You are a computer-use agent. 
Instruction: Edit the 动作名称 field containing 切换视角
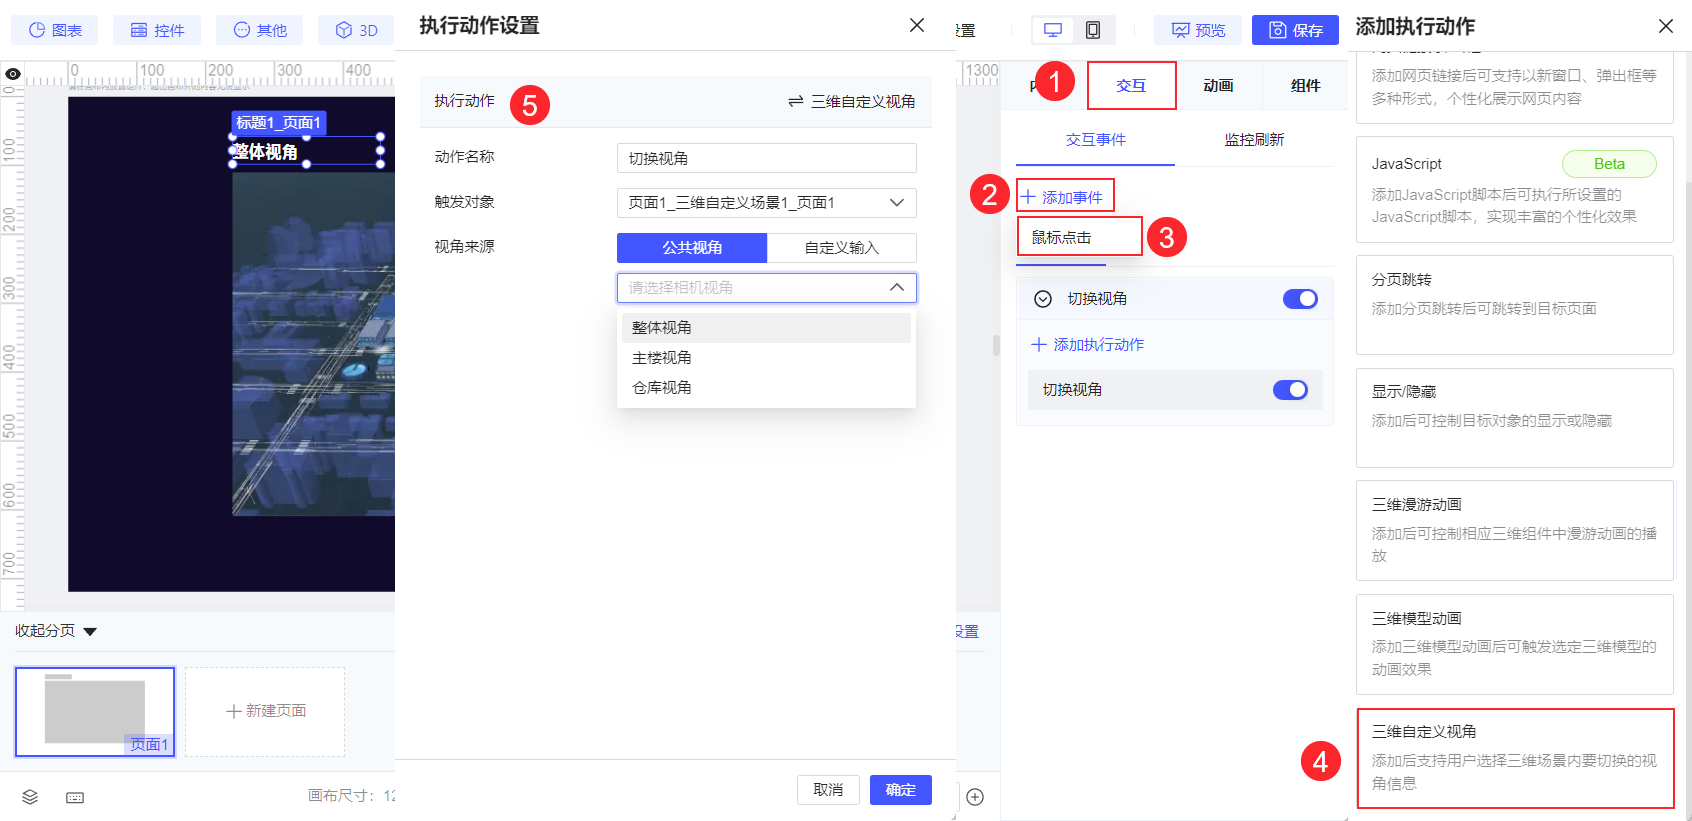(766, 158)
